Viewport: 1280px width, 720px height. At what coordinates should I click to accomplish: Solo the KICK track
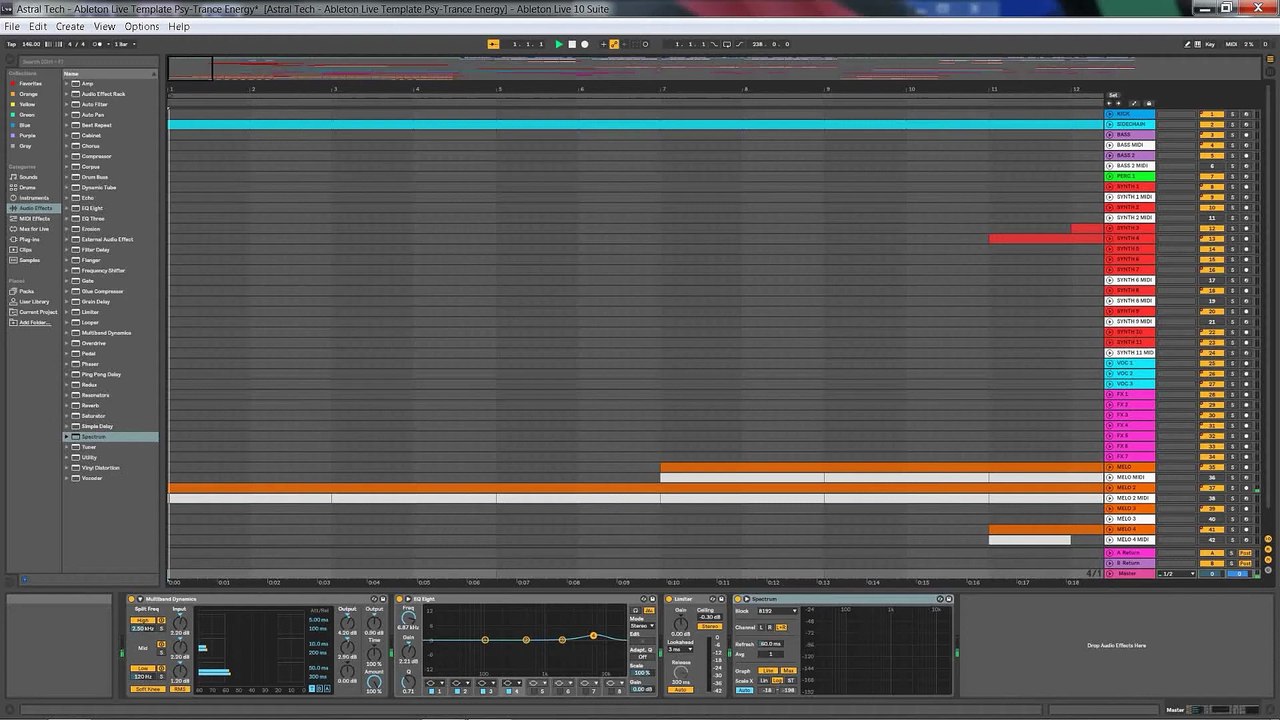pyautogui.click(x=1233, y=114)
